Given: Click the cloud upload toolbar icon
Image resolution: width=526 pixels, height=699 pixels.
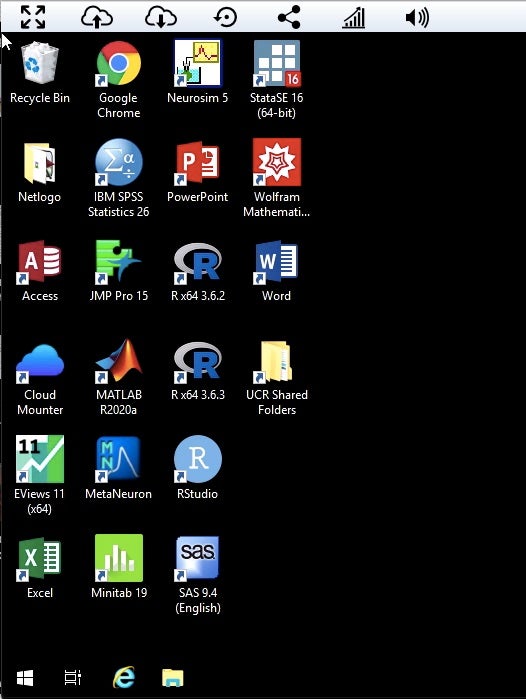Looking at the screenshot, I should click(97, 17).
